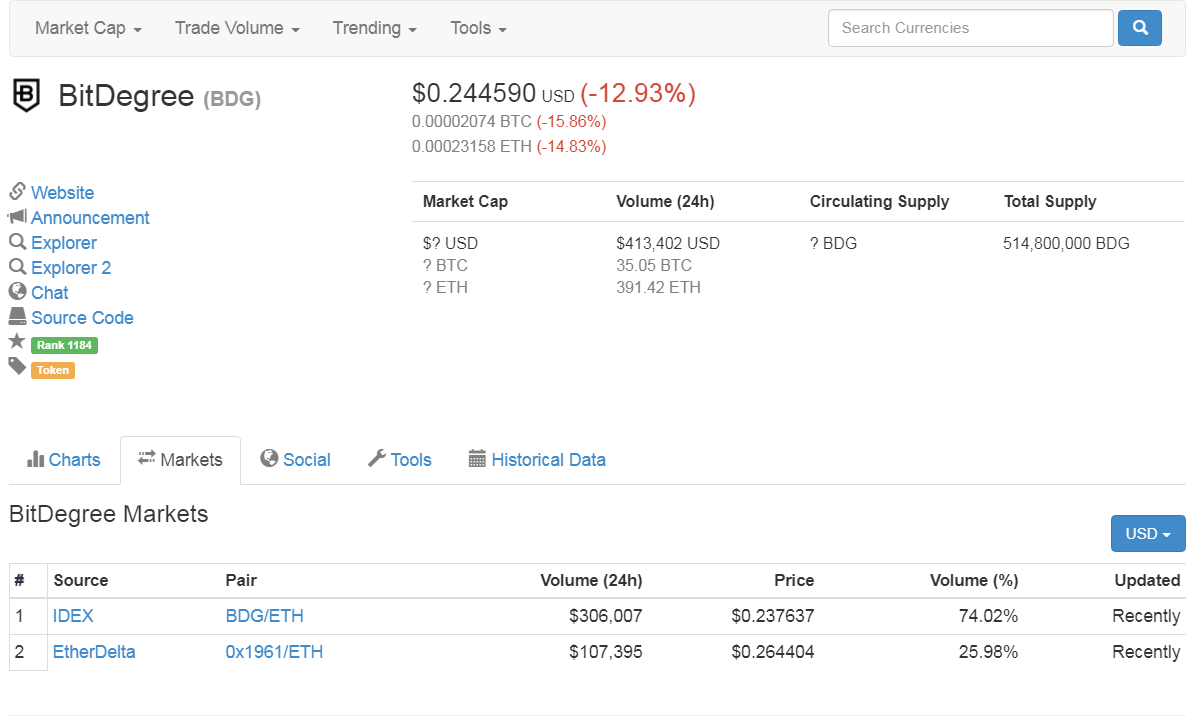Image resolution: width=1199 pixels, height=725 pixels.
Task: Click the 514,800,000 BDG total supply value
Action: pyautogui.click(x=1066, y=243)
